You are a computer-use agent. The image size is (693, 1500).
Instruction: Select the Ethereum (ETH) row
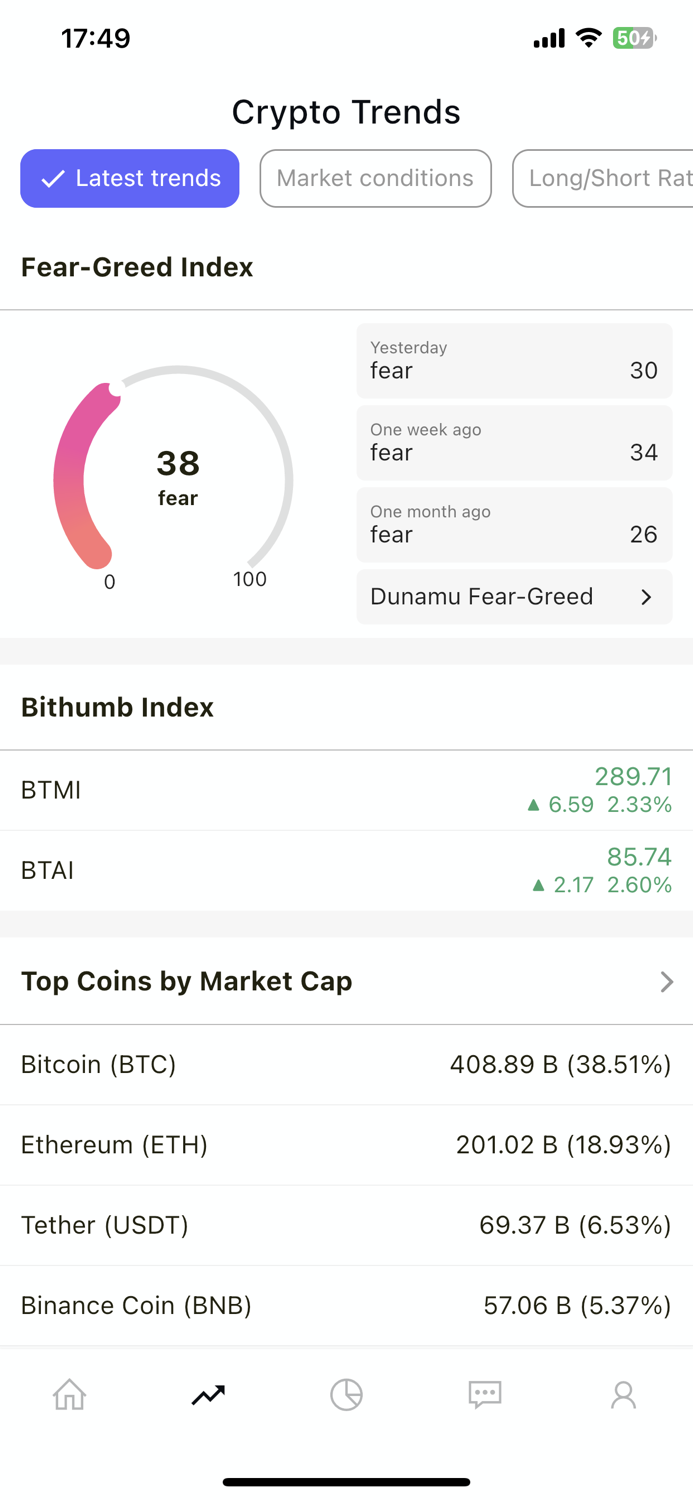click(346, 1145)
